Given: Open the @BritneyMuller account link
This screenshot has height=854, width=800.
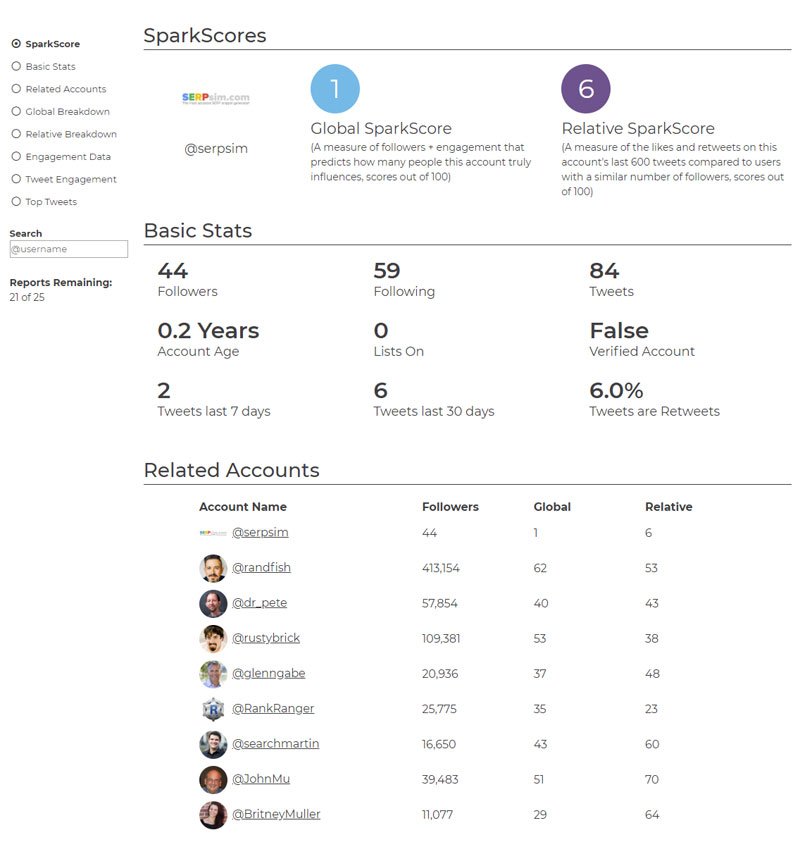Looking at the screenshot, I should pos(276,814).
